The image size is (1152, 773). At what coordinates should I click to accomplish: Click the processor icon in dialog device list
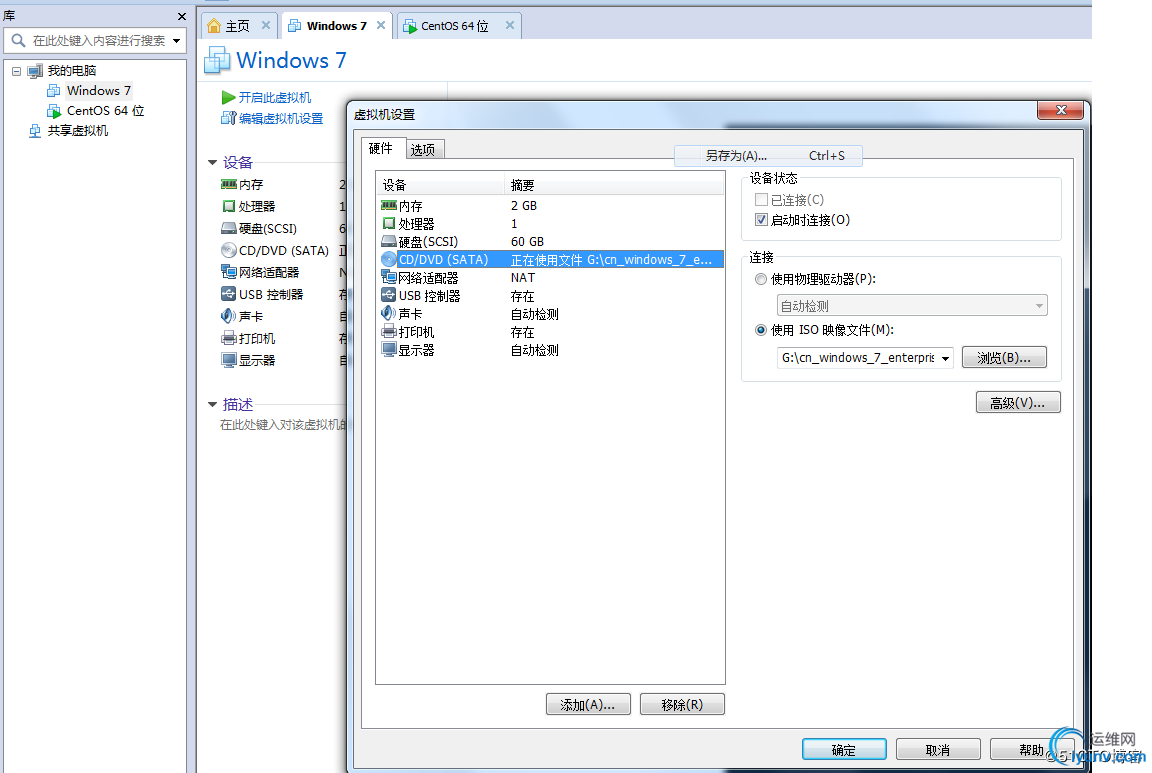click(389, 223)
